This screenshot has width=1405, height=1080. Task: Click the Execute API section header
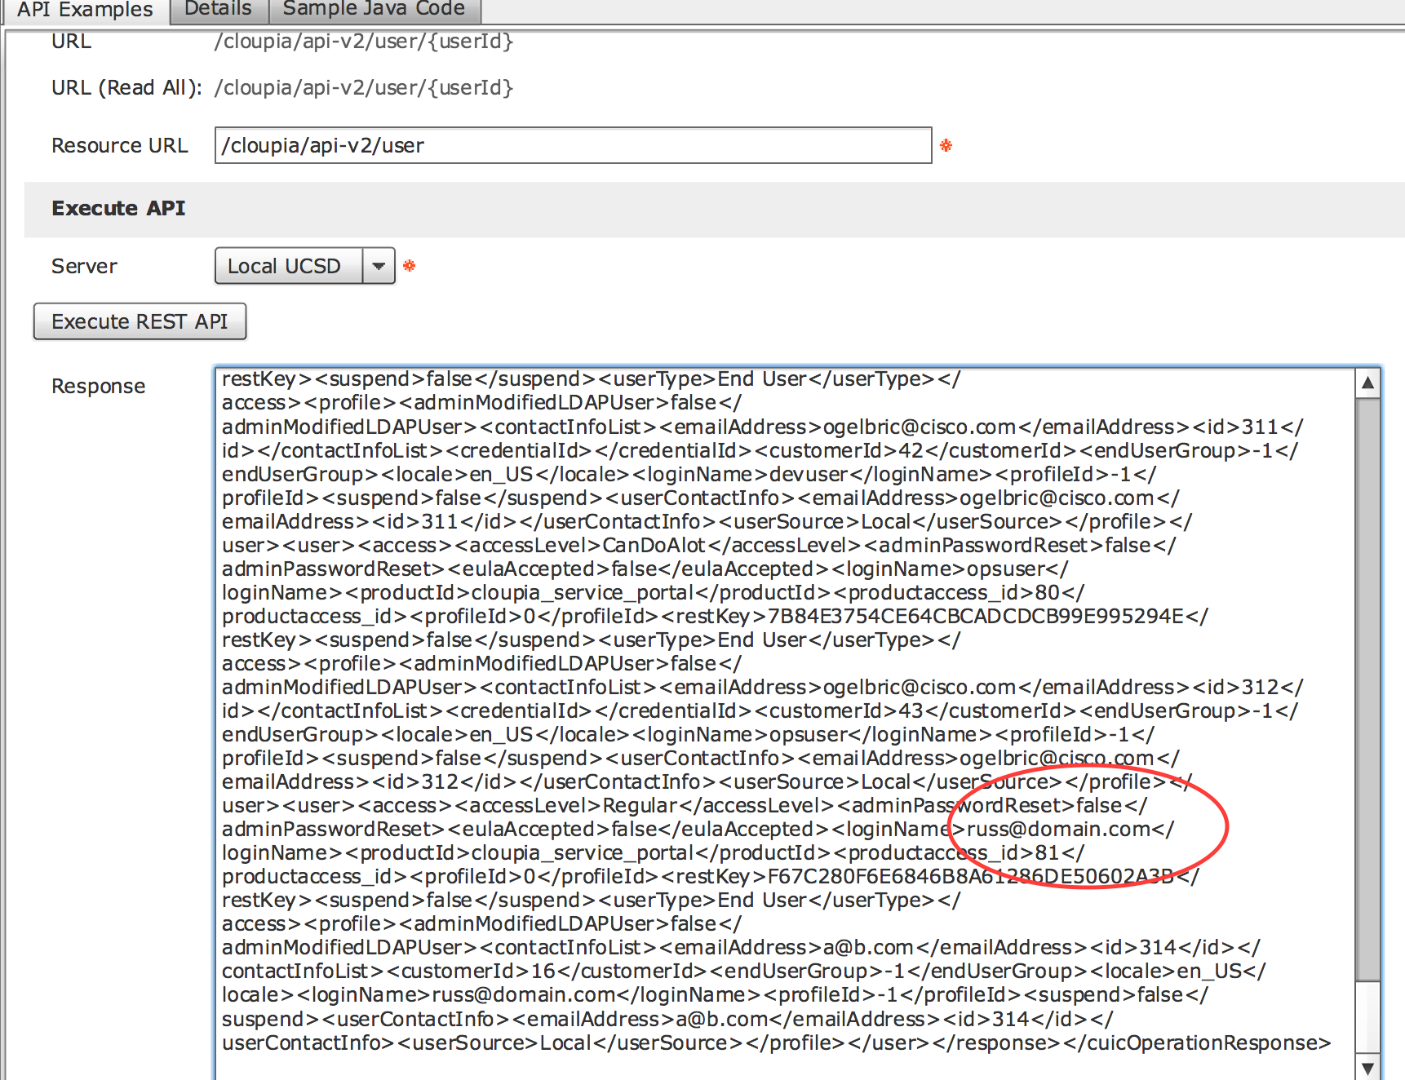point(714,209)
